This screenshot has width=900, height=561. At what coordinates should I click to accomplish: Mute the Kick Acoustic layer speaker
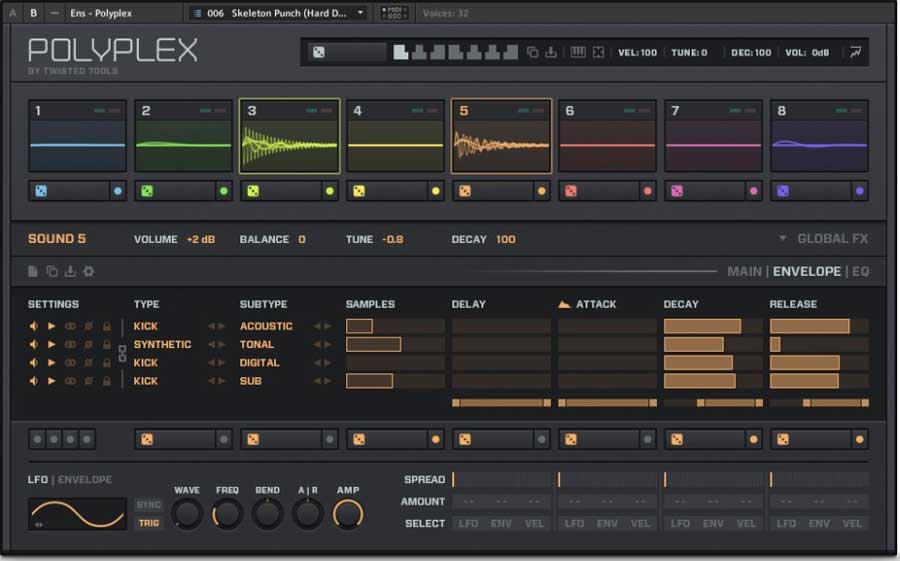coord(34,326)
